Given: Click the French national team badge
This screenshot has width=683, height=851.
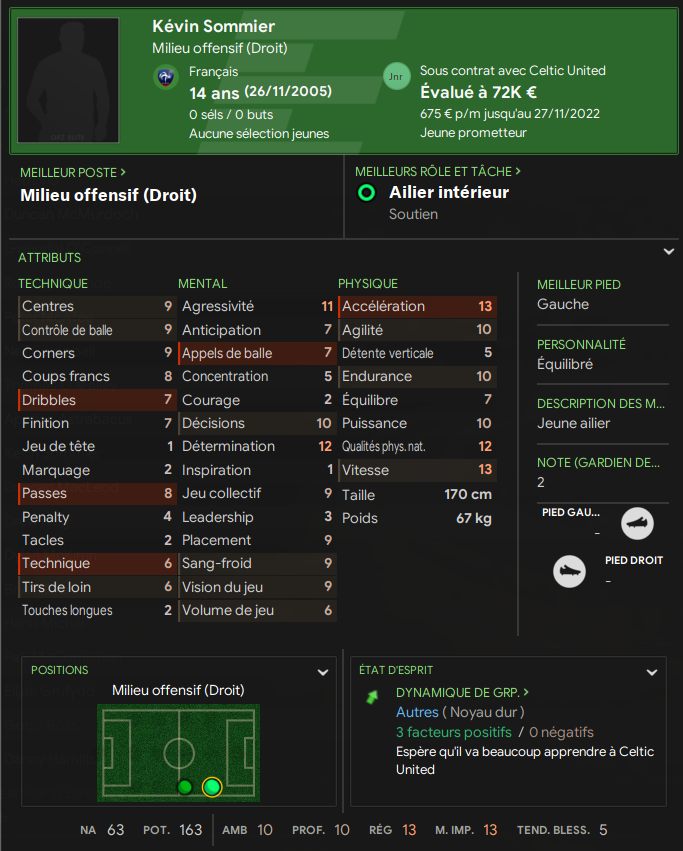Looking at the screenshot, I should (x=166, y=78).
